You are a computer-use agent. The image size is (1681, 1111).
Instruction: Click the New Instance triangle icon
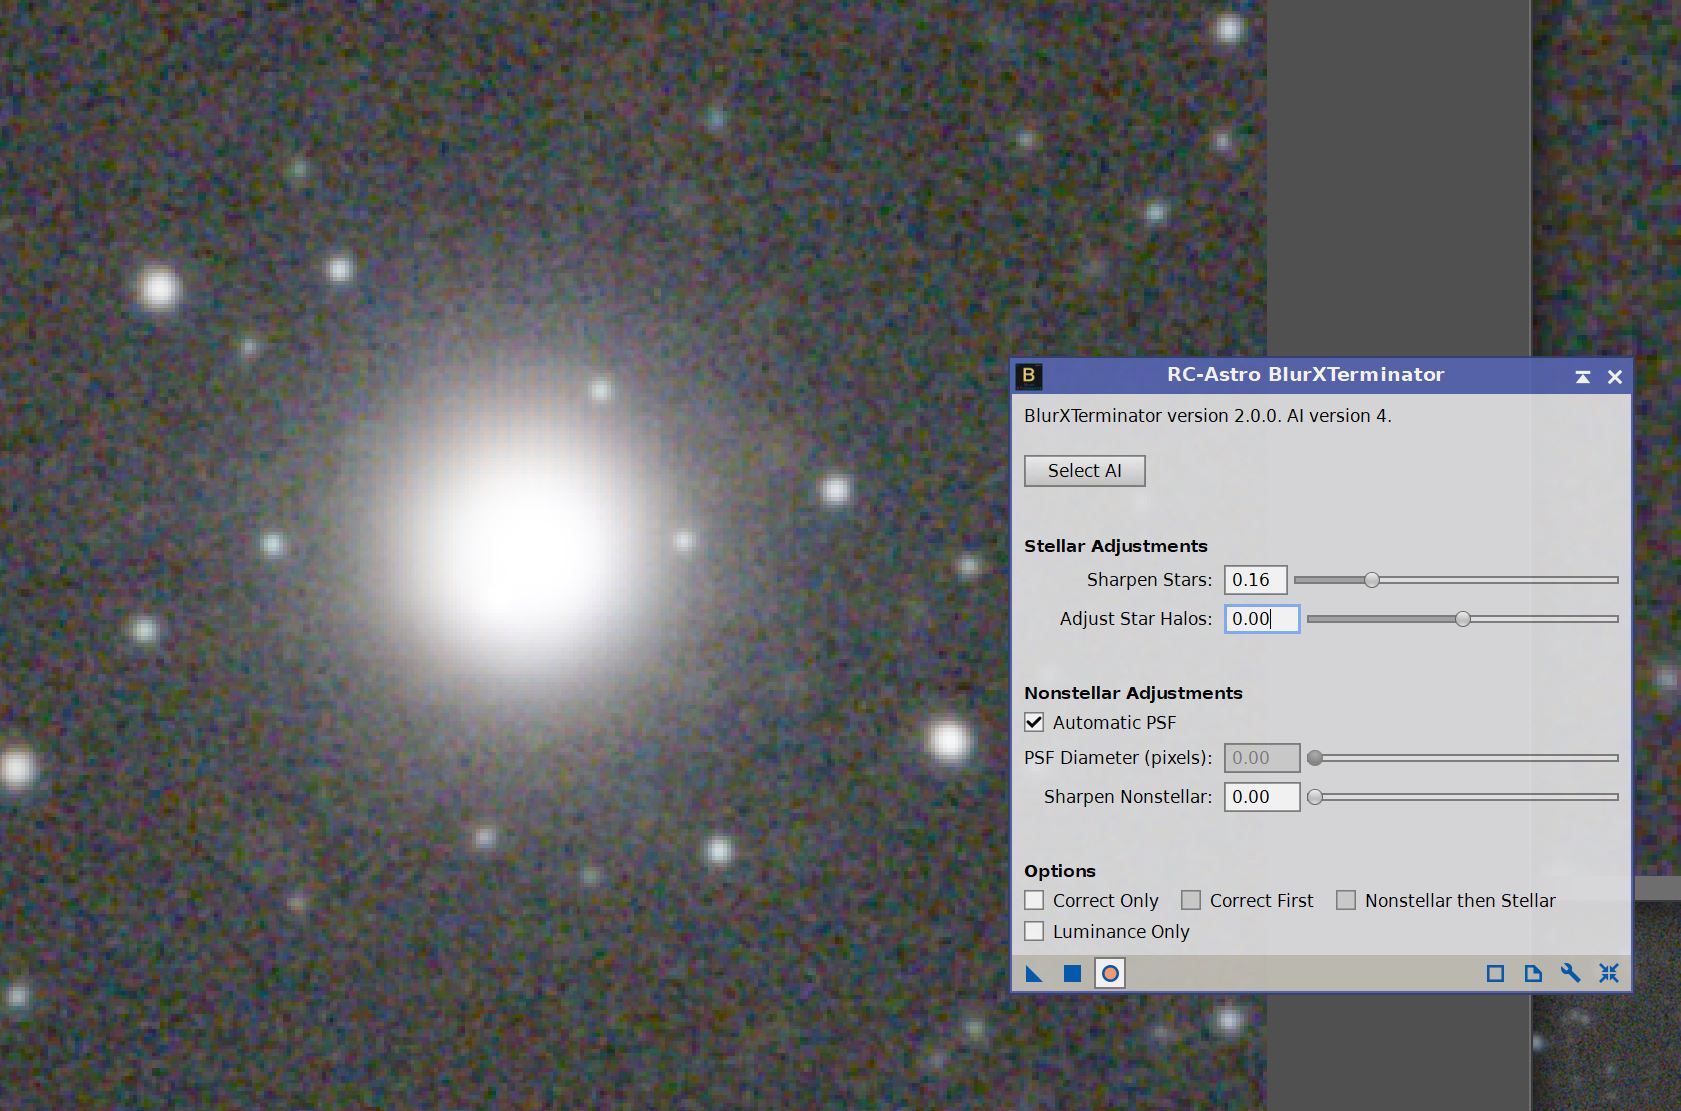pos(1034,973)
